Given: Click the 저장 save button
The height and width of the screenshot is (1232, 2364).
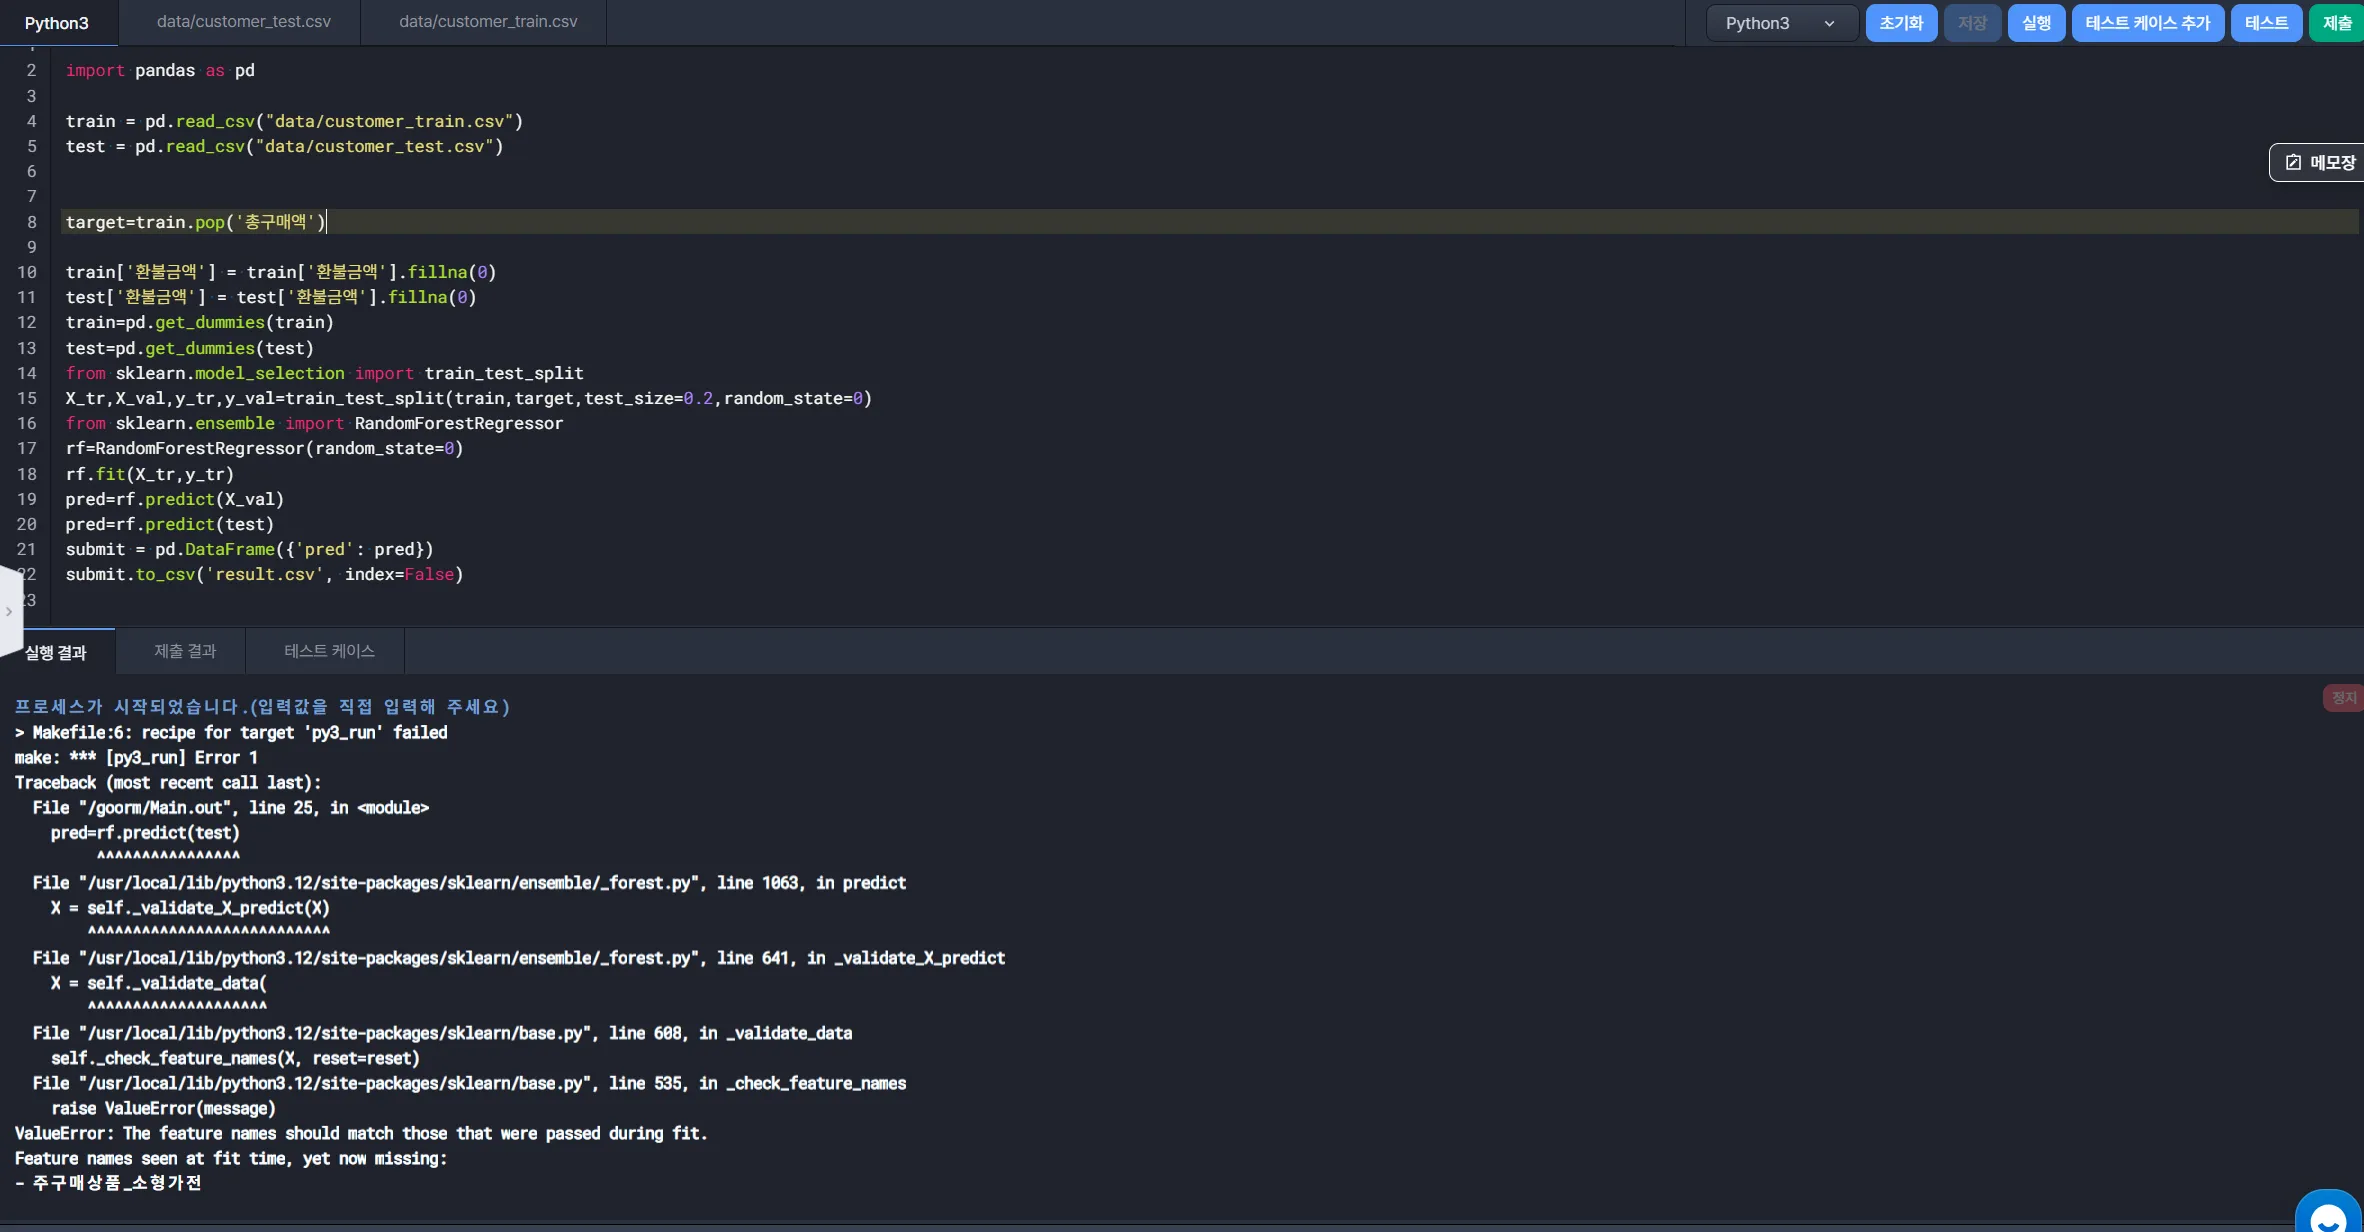Looking at the screenshot, I should [1972, 22].
